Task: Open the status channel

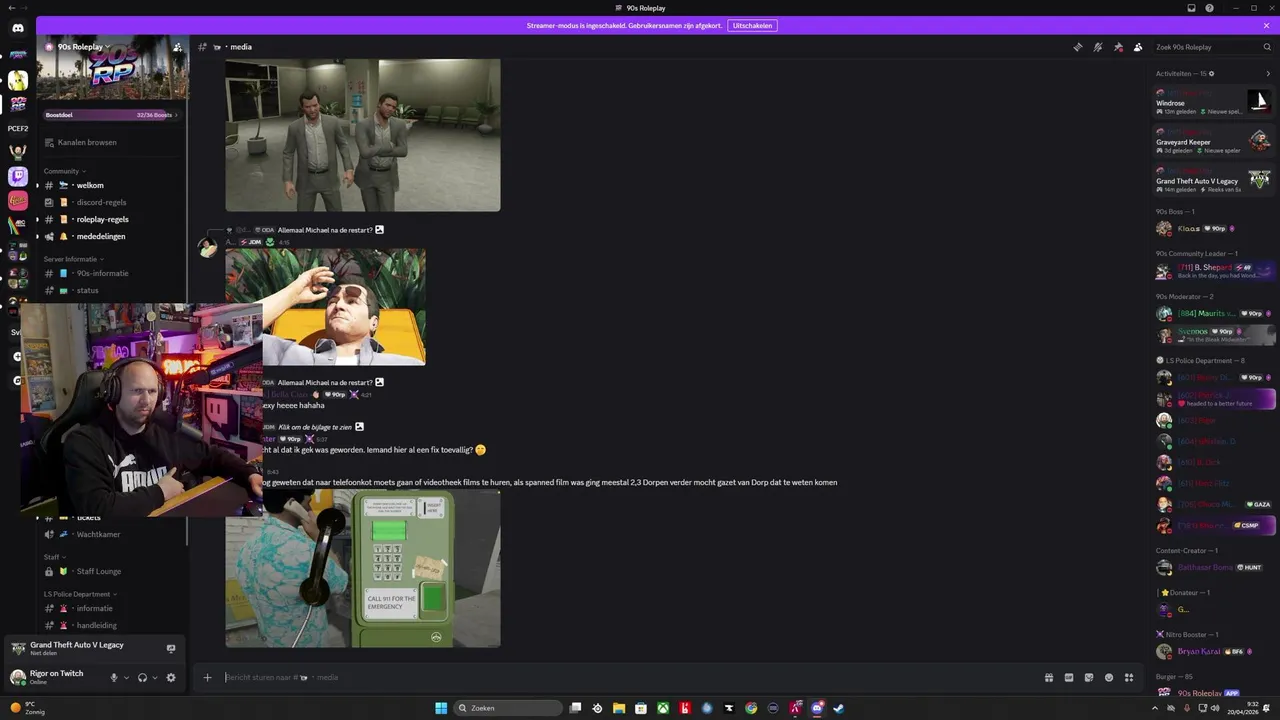Action: pos(112,290)
